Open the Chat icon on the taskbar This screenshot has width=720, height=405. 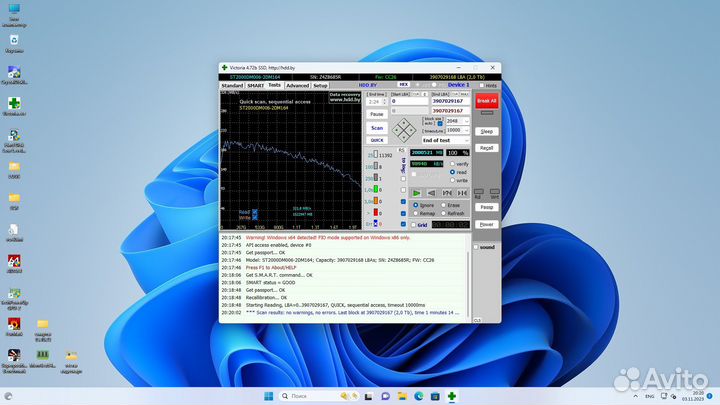click(386, 396)
